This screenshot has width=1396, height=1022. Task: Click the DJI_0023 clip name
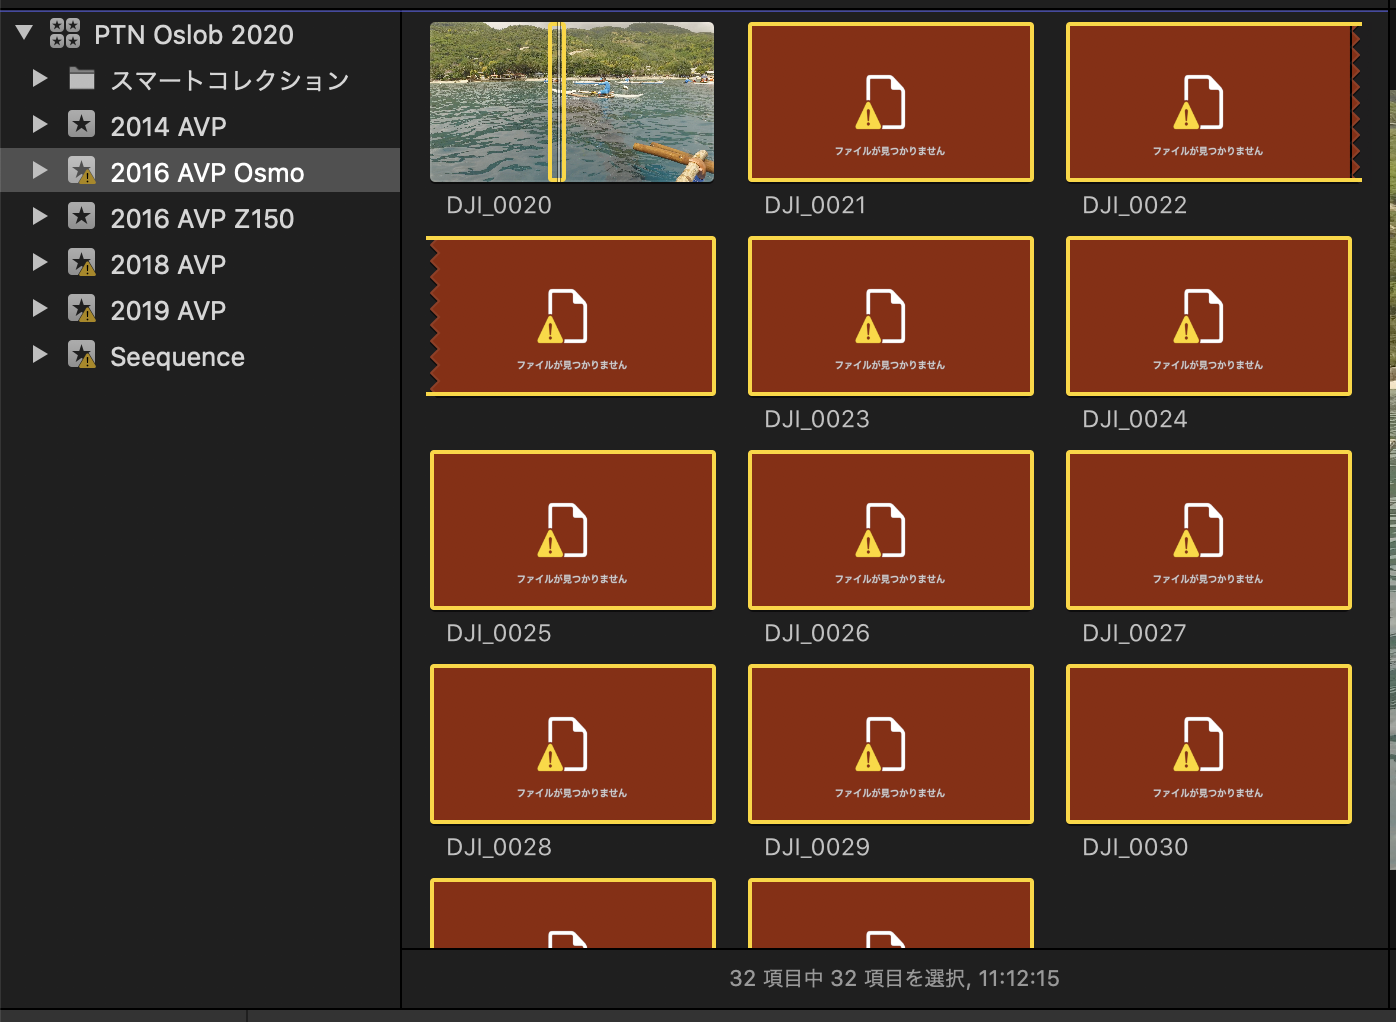817,419
